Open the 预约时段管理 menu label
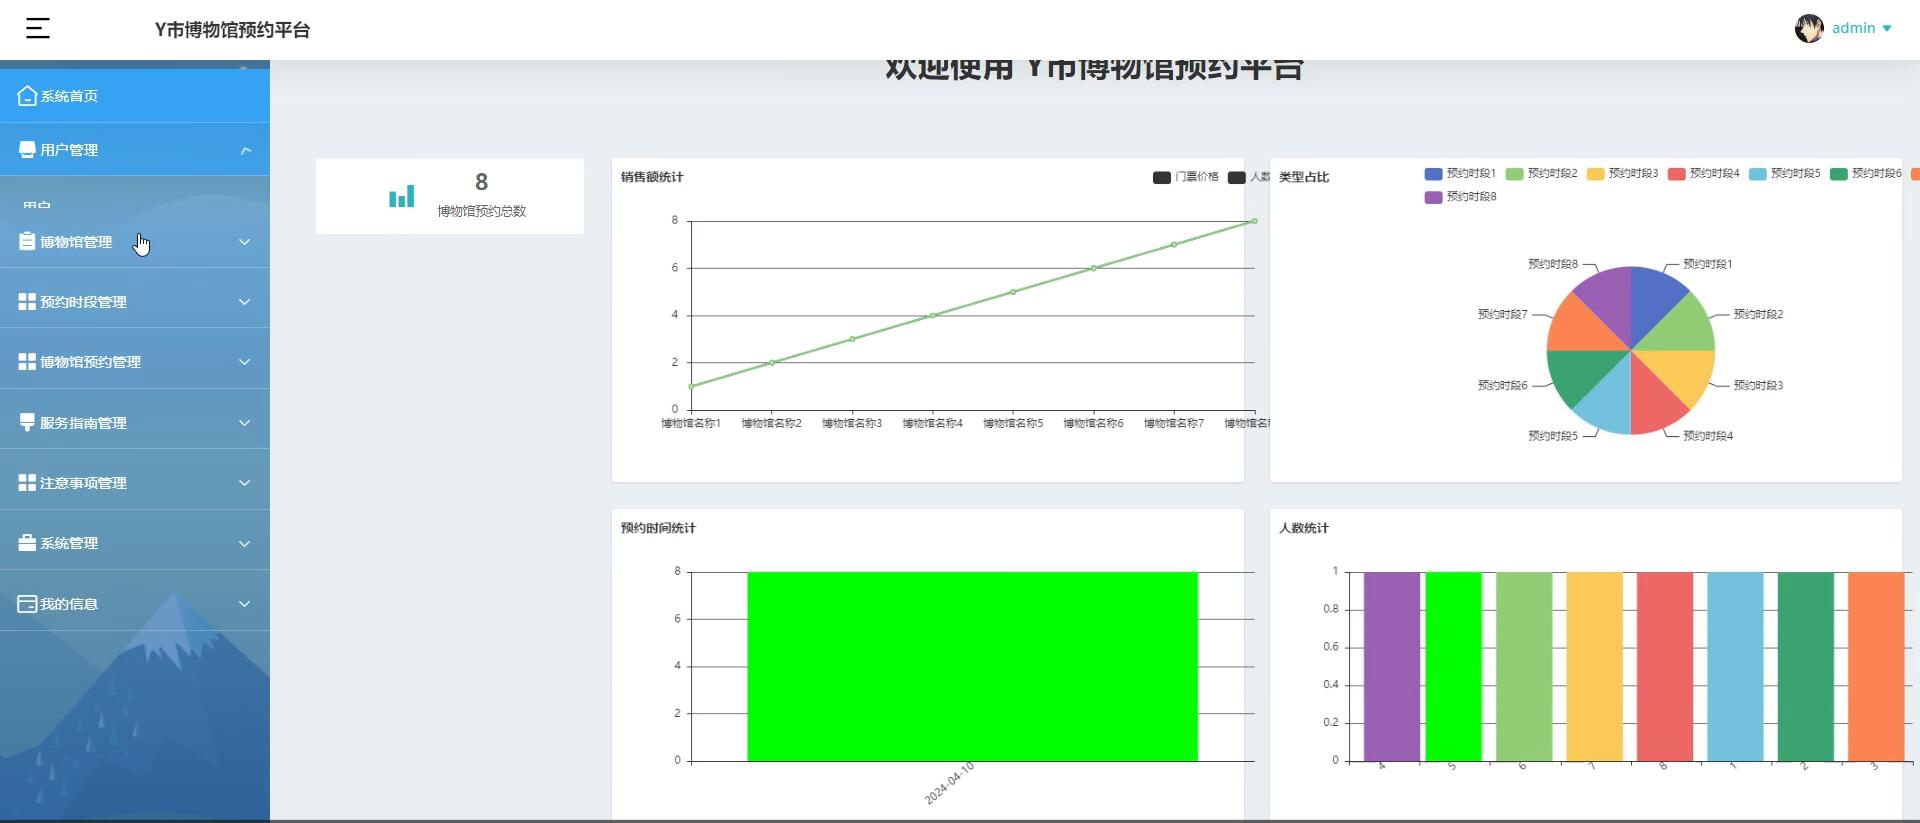 (83, 302)
